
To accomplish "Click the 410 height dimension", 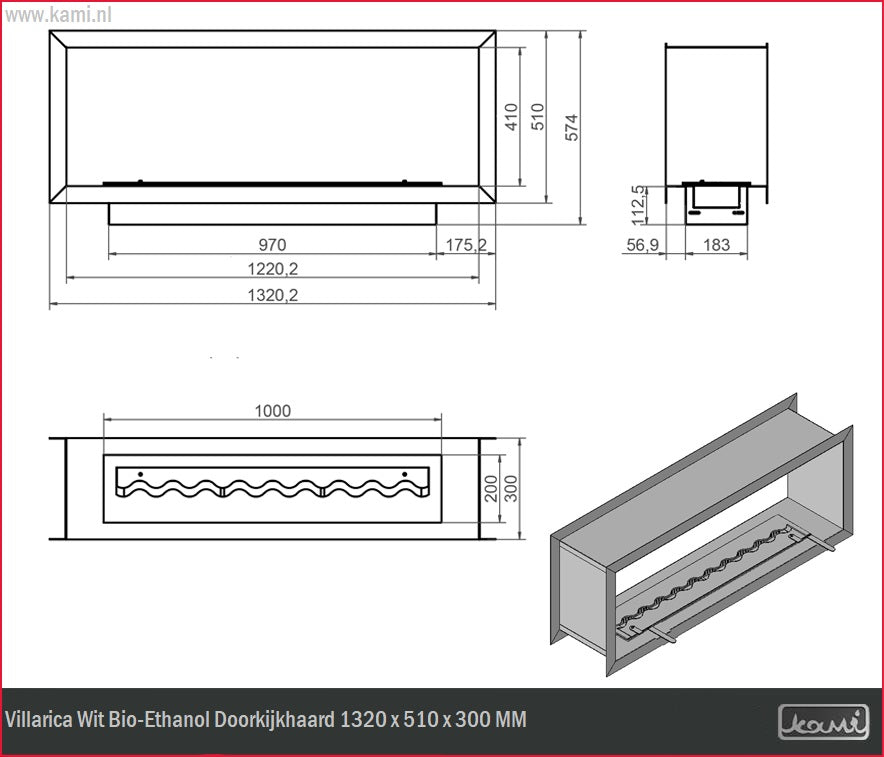I will click(x=511, y=117).
